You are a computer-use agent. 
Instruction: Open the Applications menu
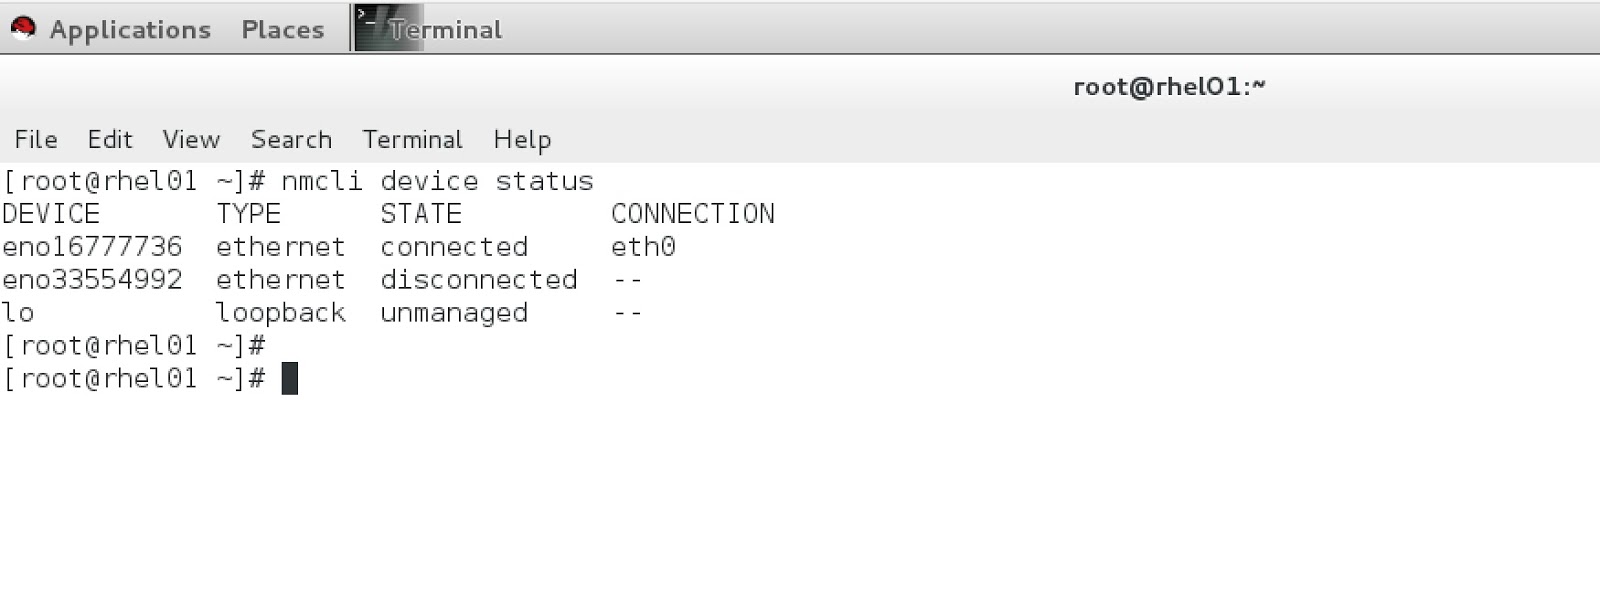[130, 29]
